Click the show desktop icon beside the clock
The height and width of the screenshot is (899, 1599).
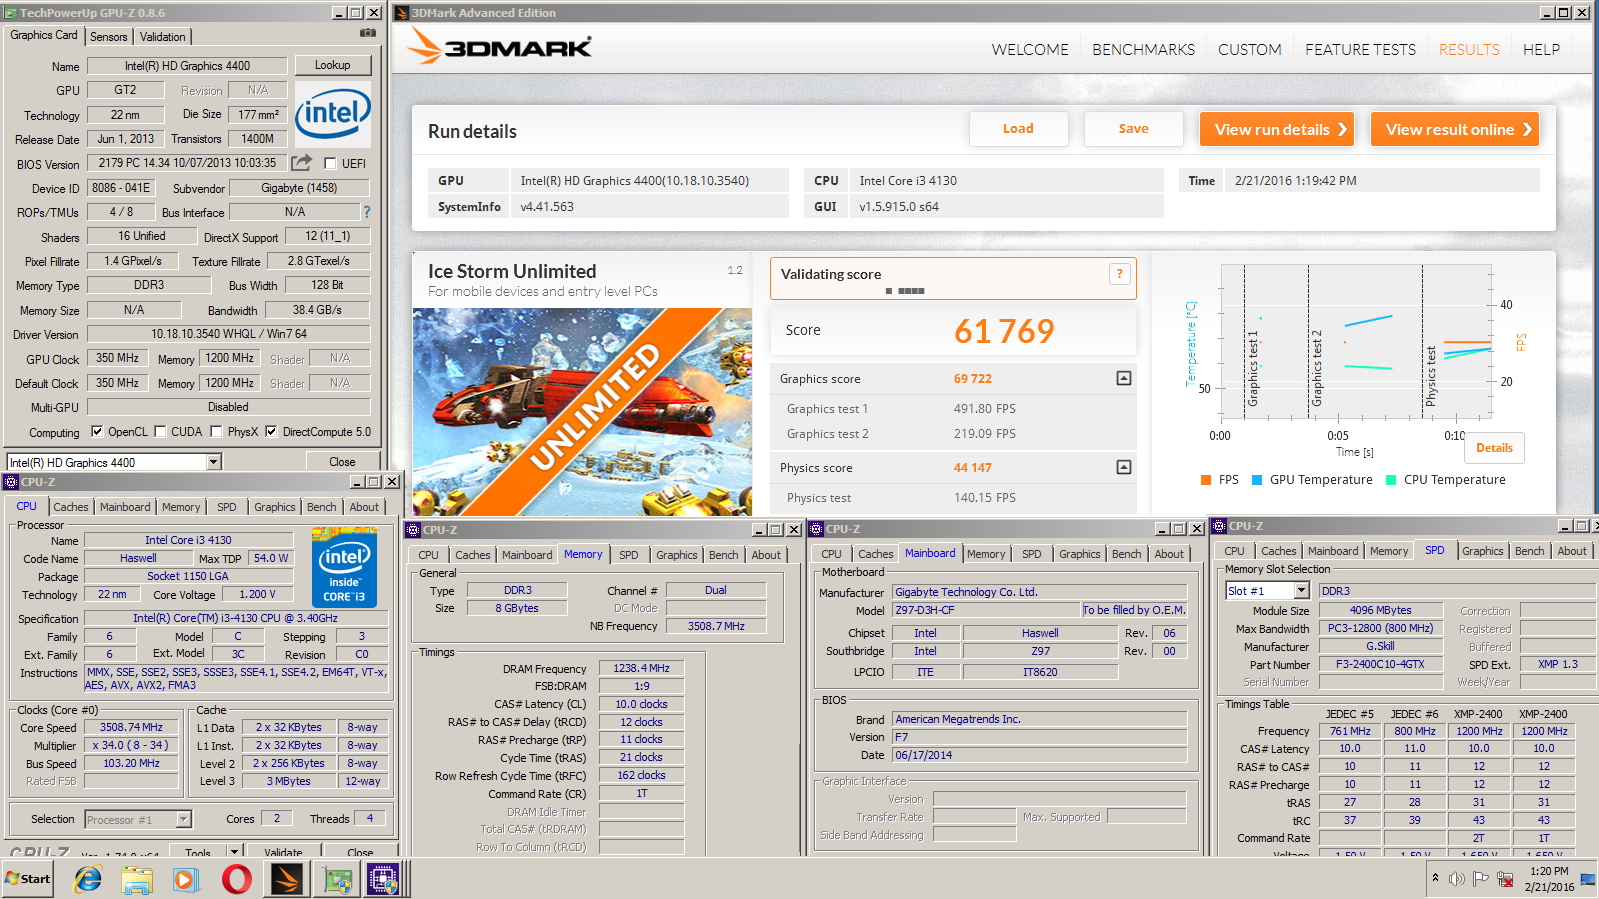coord(1587,879)
